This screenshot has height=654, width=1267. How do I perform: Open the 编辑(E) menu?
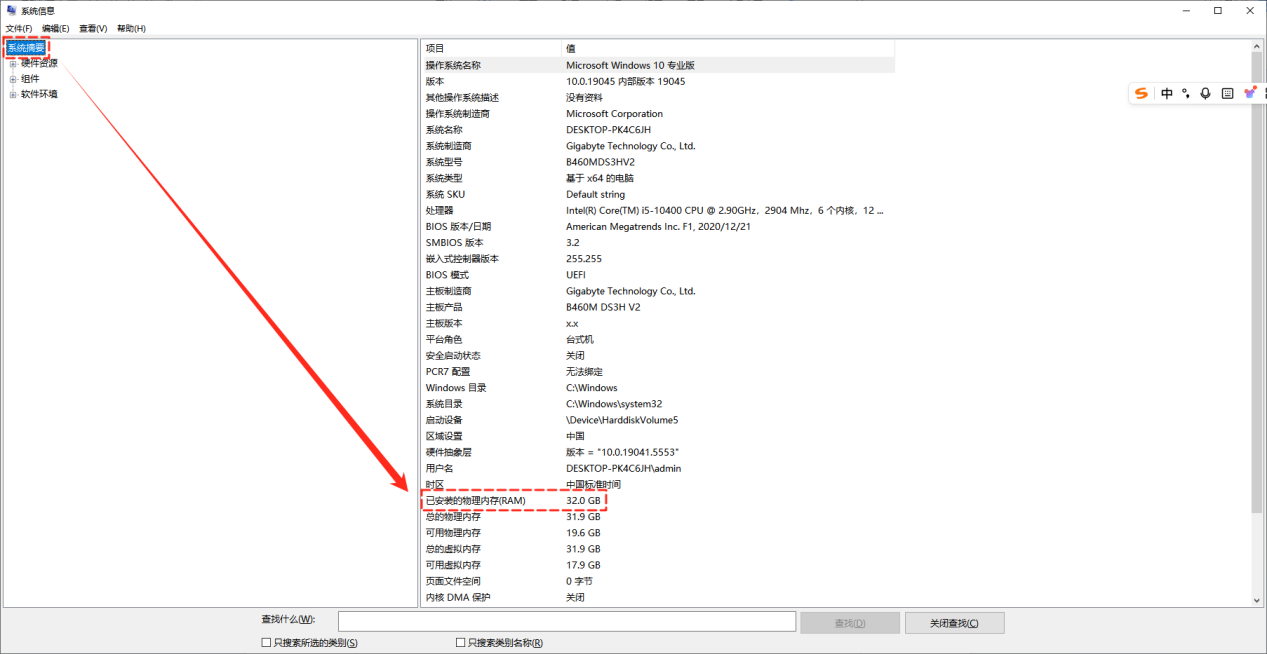(56, 29)
